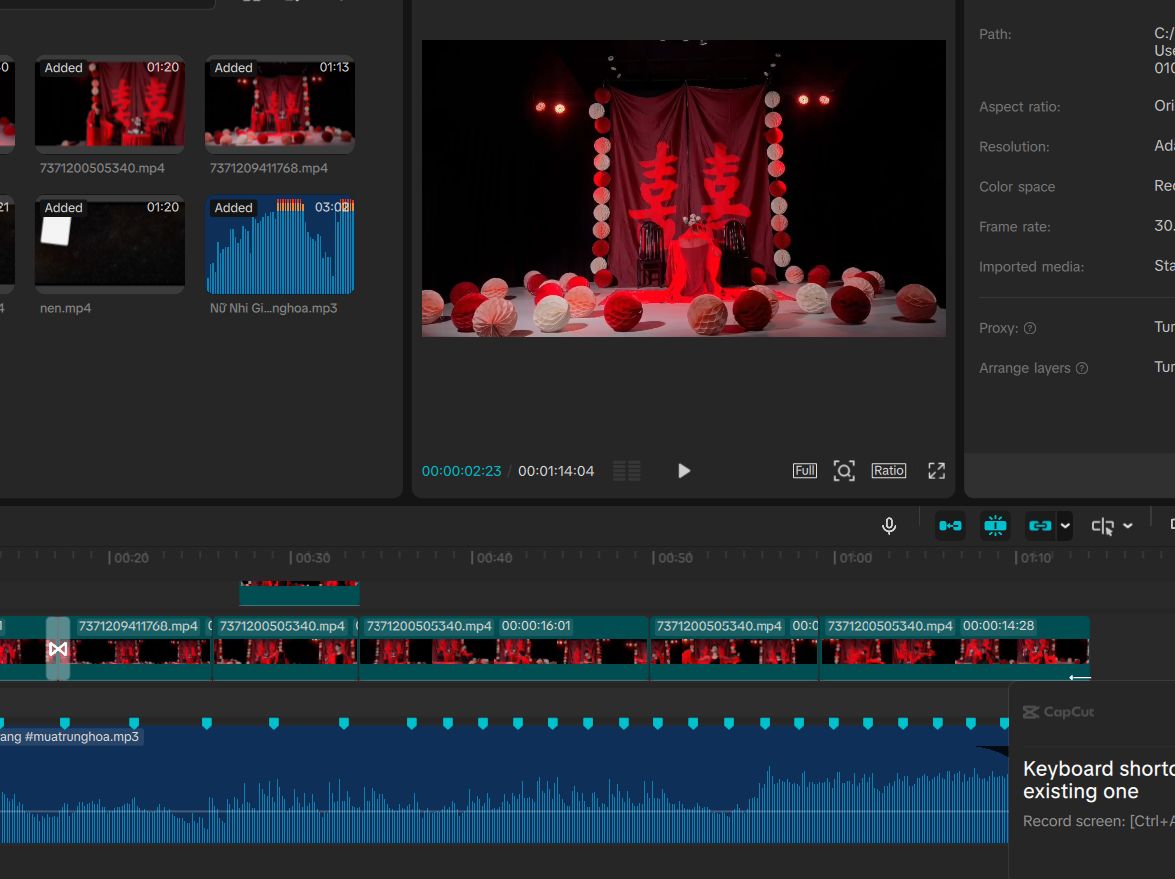
Task: Click the current timecode 00:00:02:23
Action: pyautogui.click(x=462, y=471)
